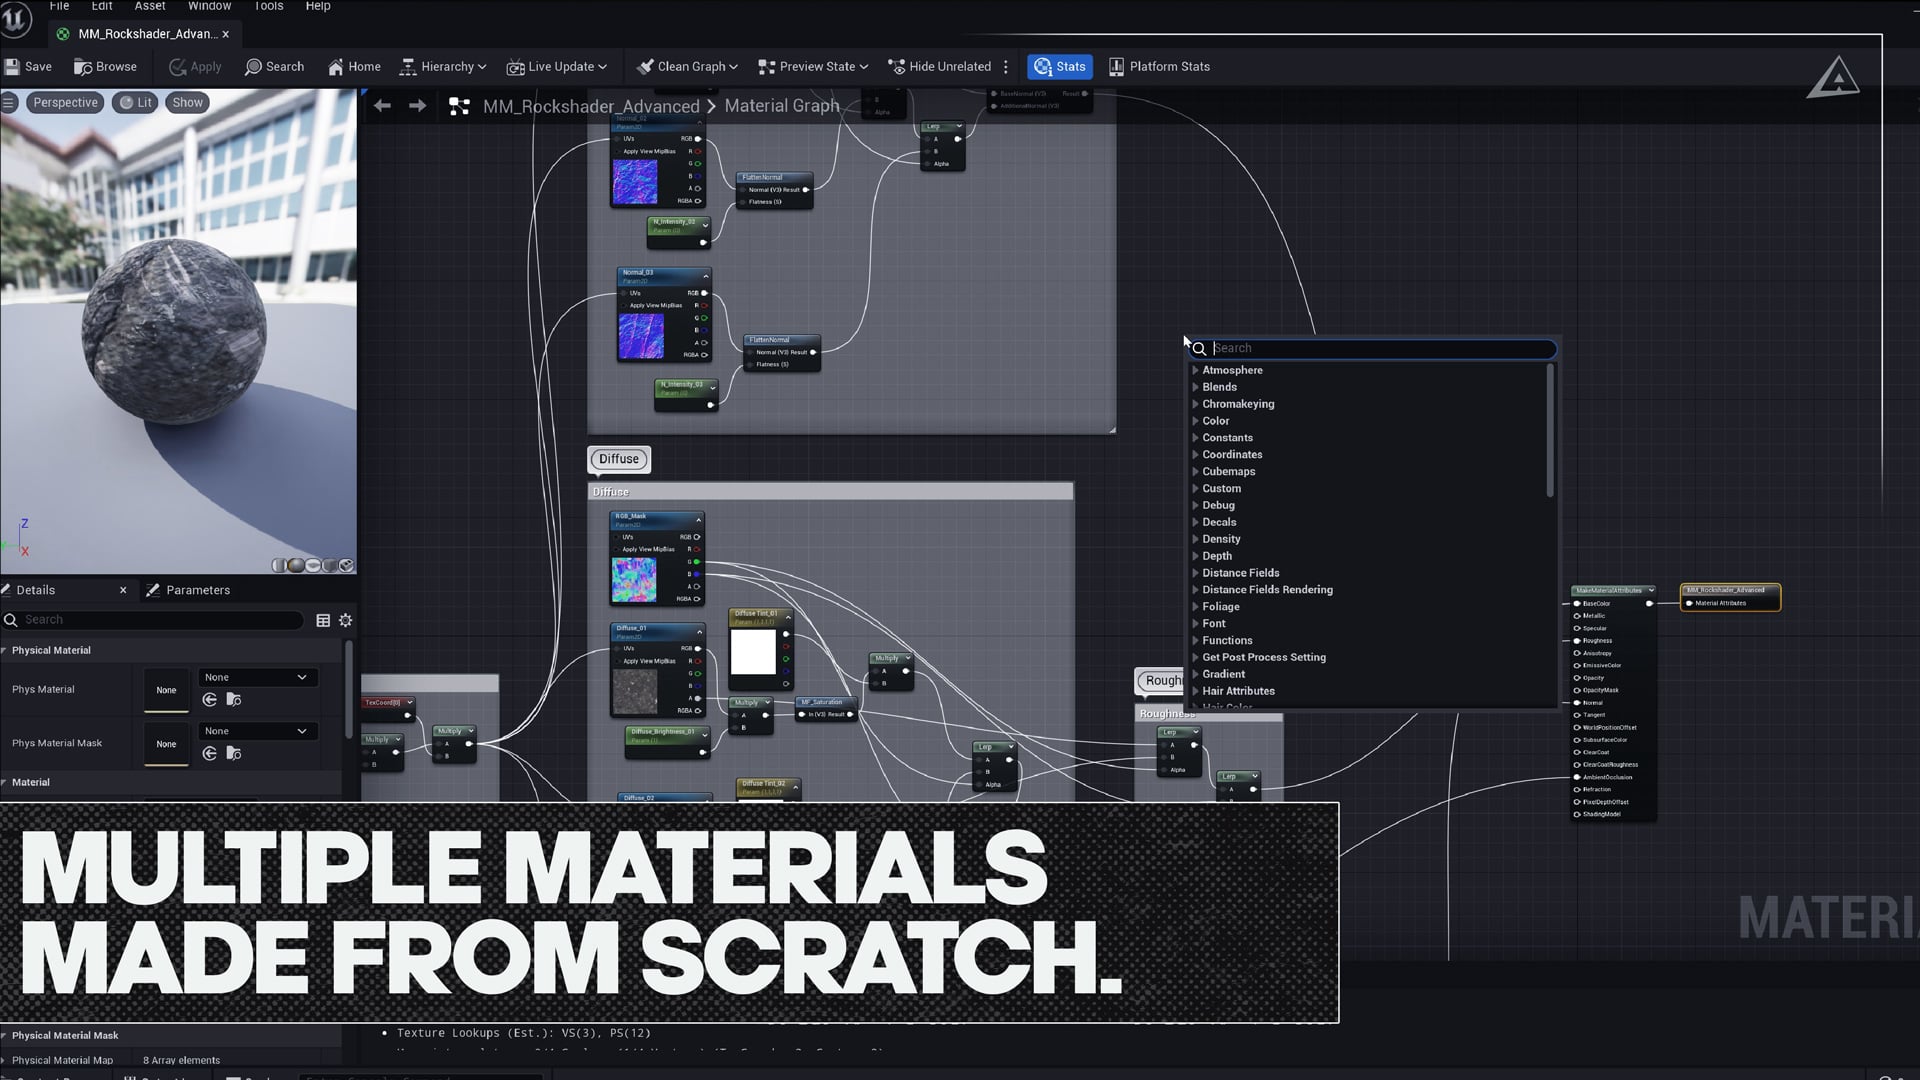Click the Perspective viewport button

click(65, 103)
